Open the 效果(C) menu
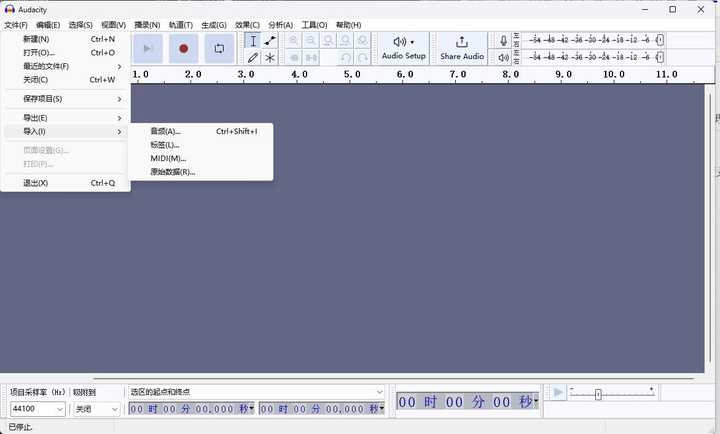 click(247, 25)
